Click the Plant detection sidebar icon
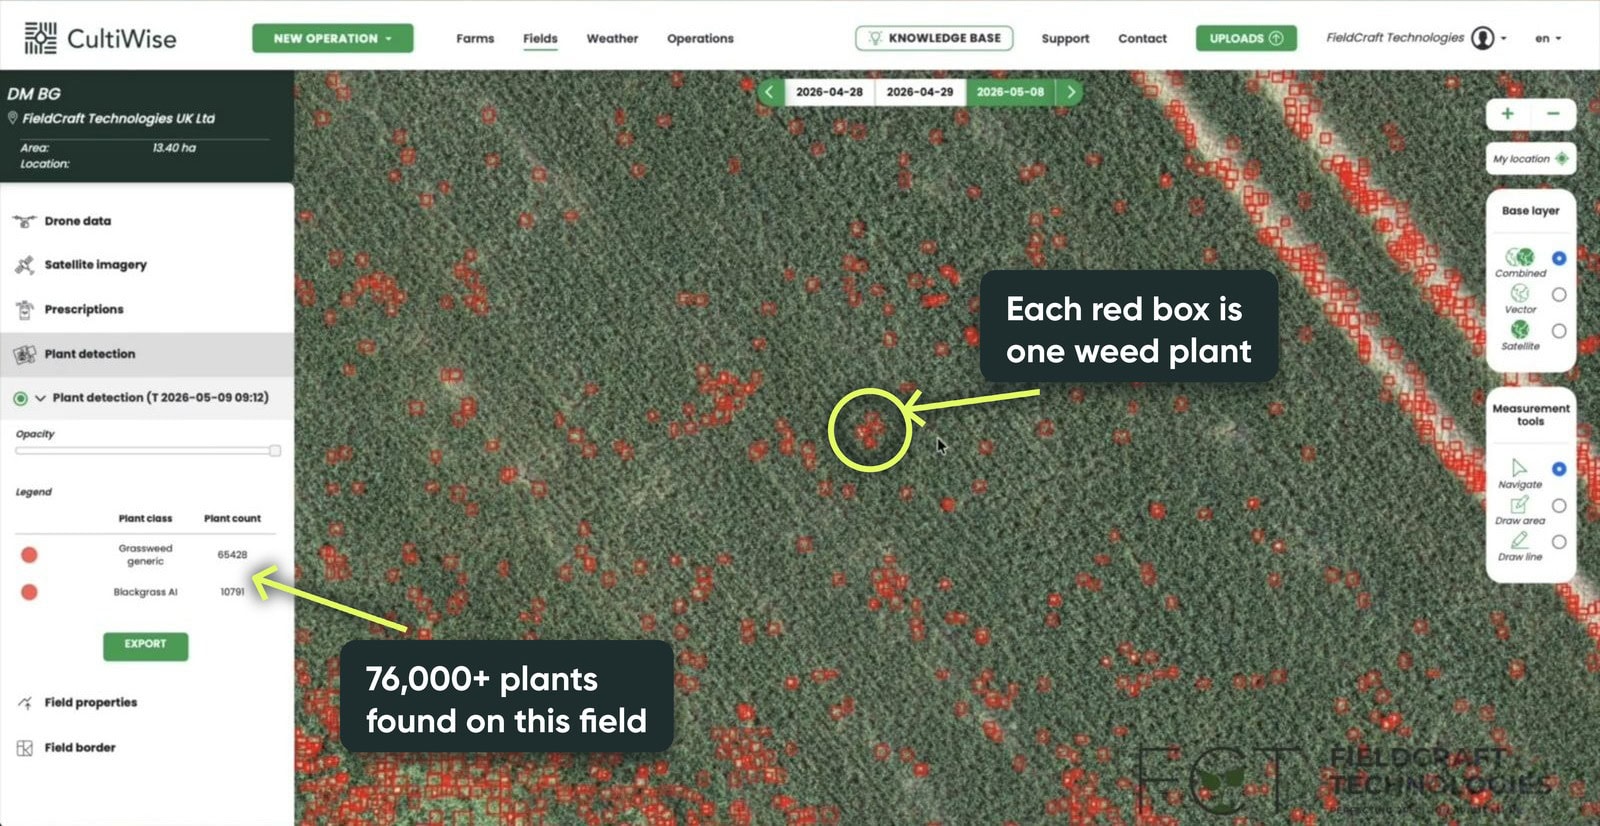1600x826 pixels. [24, 354]
